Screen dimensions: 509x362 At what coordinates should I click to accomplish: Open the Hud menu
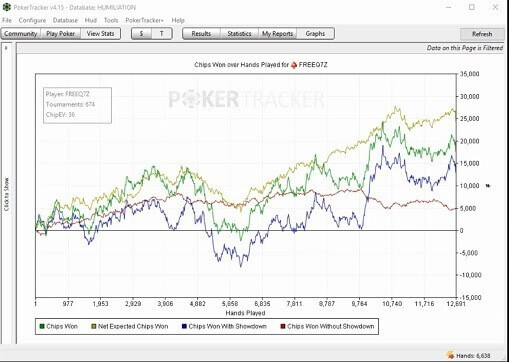tap(91, 20)
